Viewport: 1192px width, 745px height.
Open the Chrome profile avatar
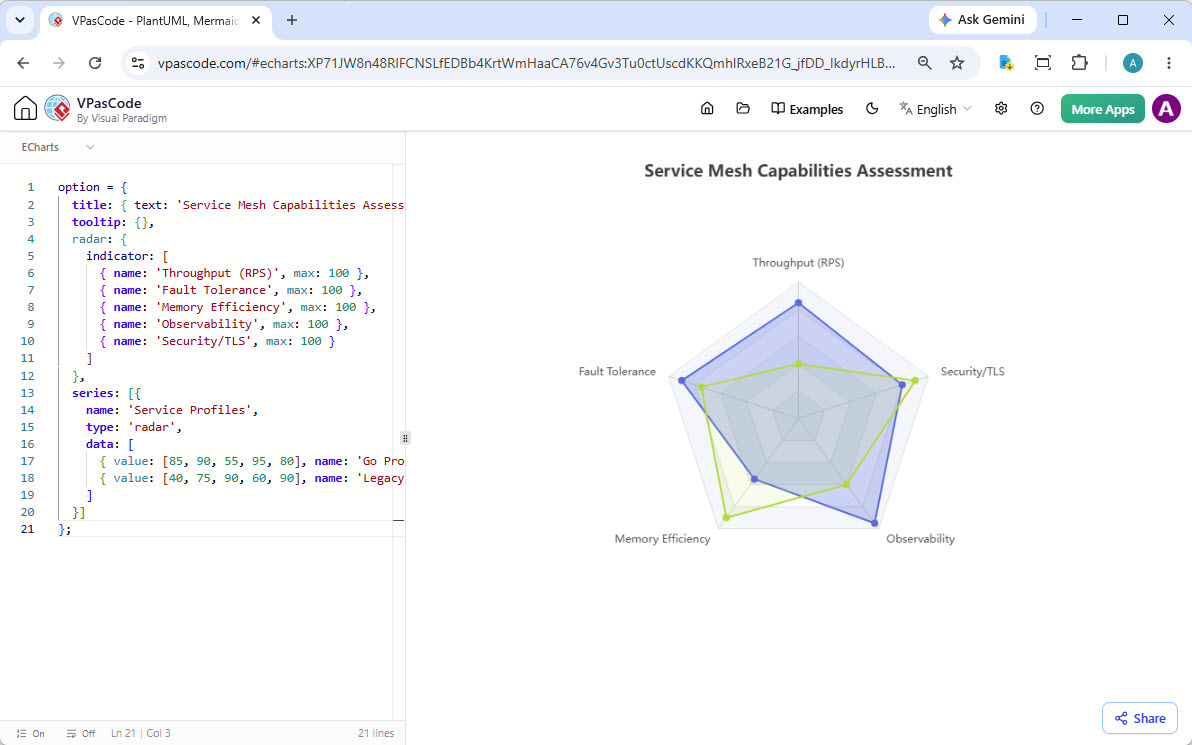coord(1133,63)
